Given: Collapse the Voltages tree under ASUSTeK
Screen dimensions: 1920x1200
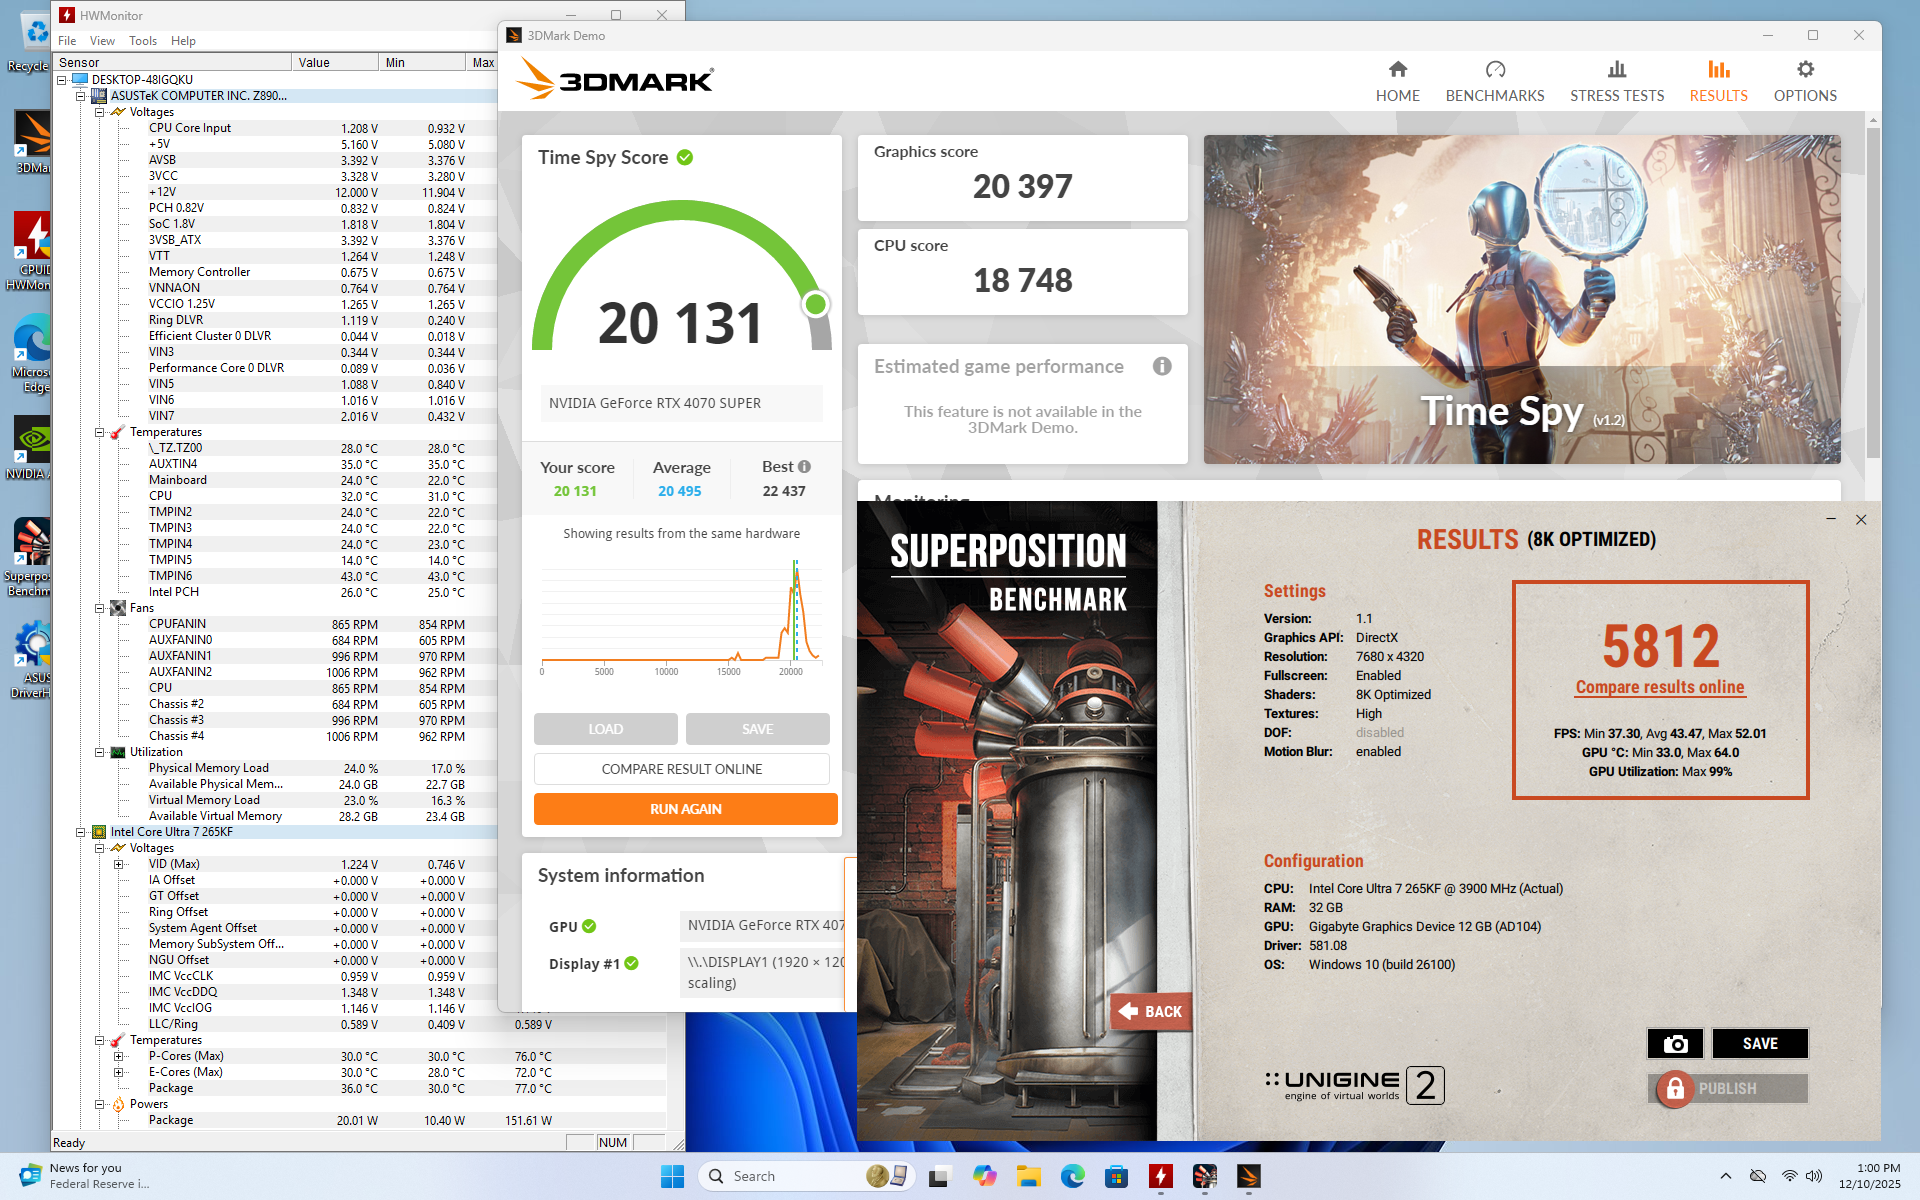Looking at the screenshot, I should 100,112.
